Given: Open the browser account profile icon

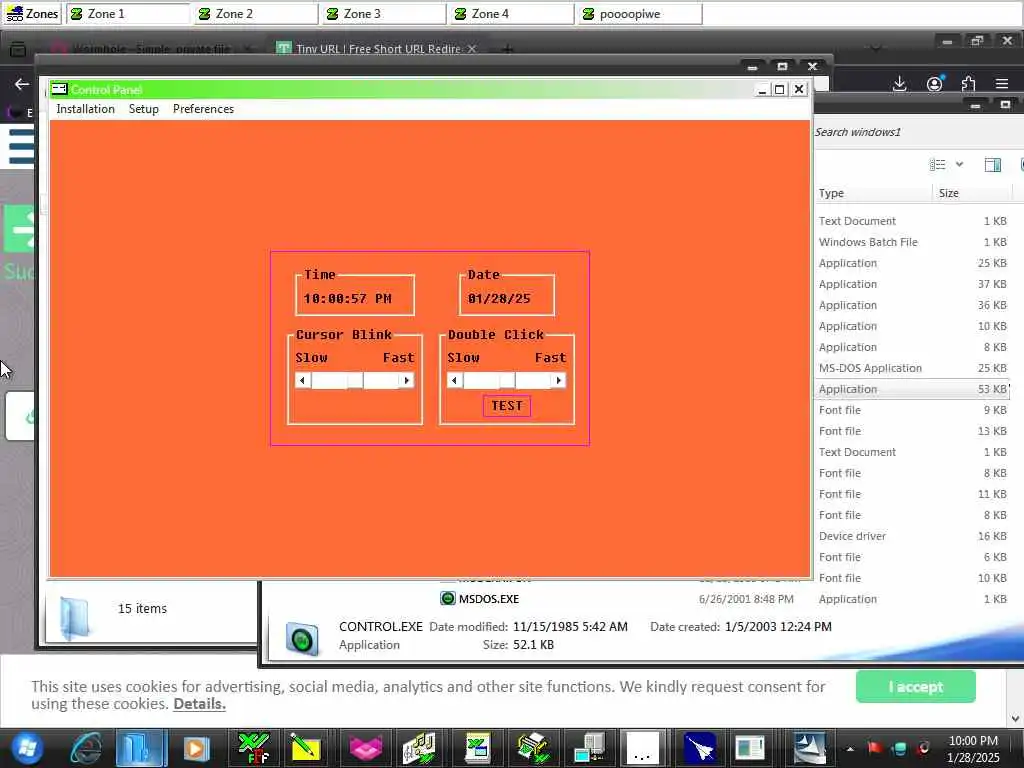Looking at the screenshot, I should tap(935, 84).
